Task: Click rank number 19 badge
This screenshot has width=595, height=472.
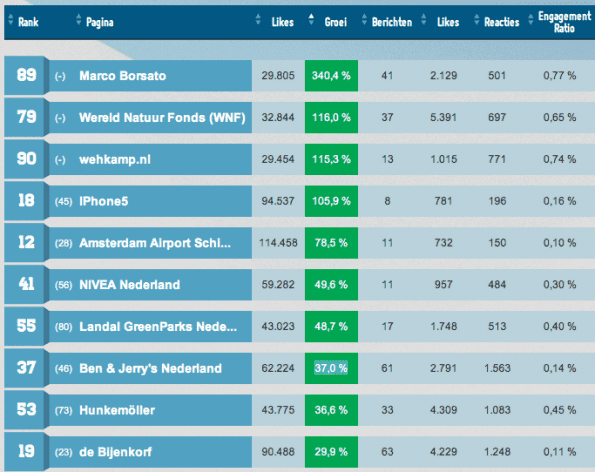Action: [x=27, y=451]
